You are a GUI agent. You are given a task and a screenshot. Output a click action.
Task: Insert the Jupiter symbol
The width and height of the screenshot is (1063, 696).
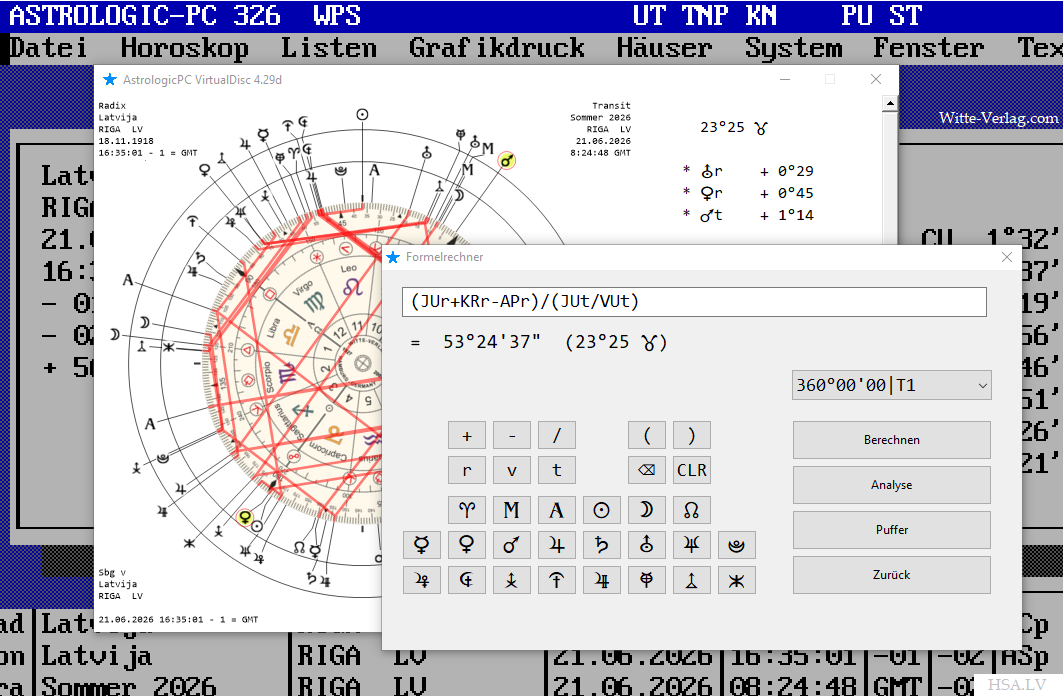pos(557,545)
